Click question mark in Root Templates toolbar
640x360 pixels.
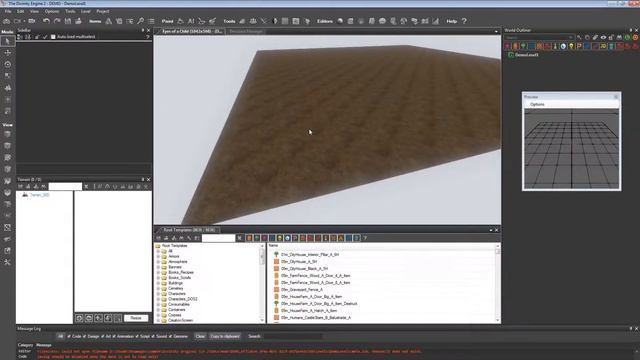(x=365, y=238)
